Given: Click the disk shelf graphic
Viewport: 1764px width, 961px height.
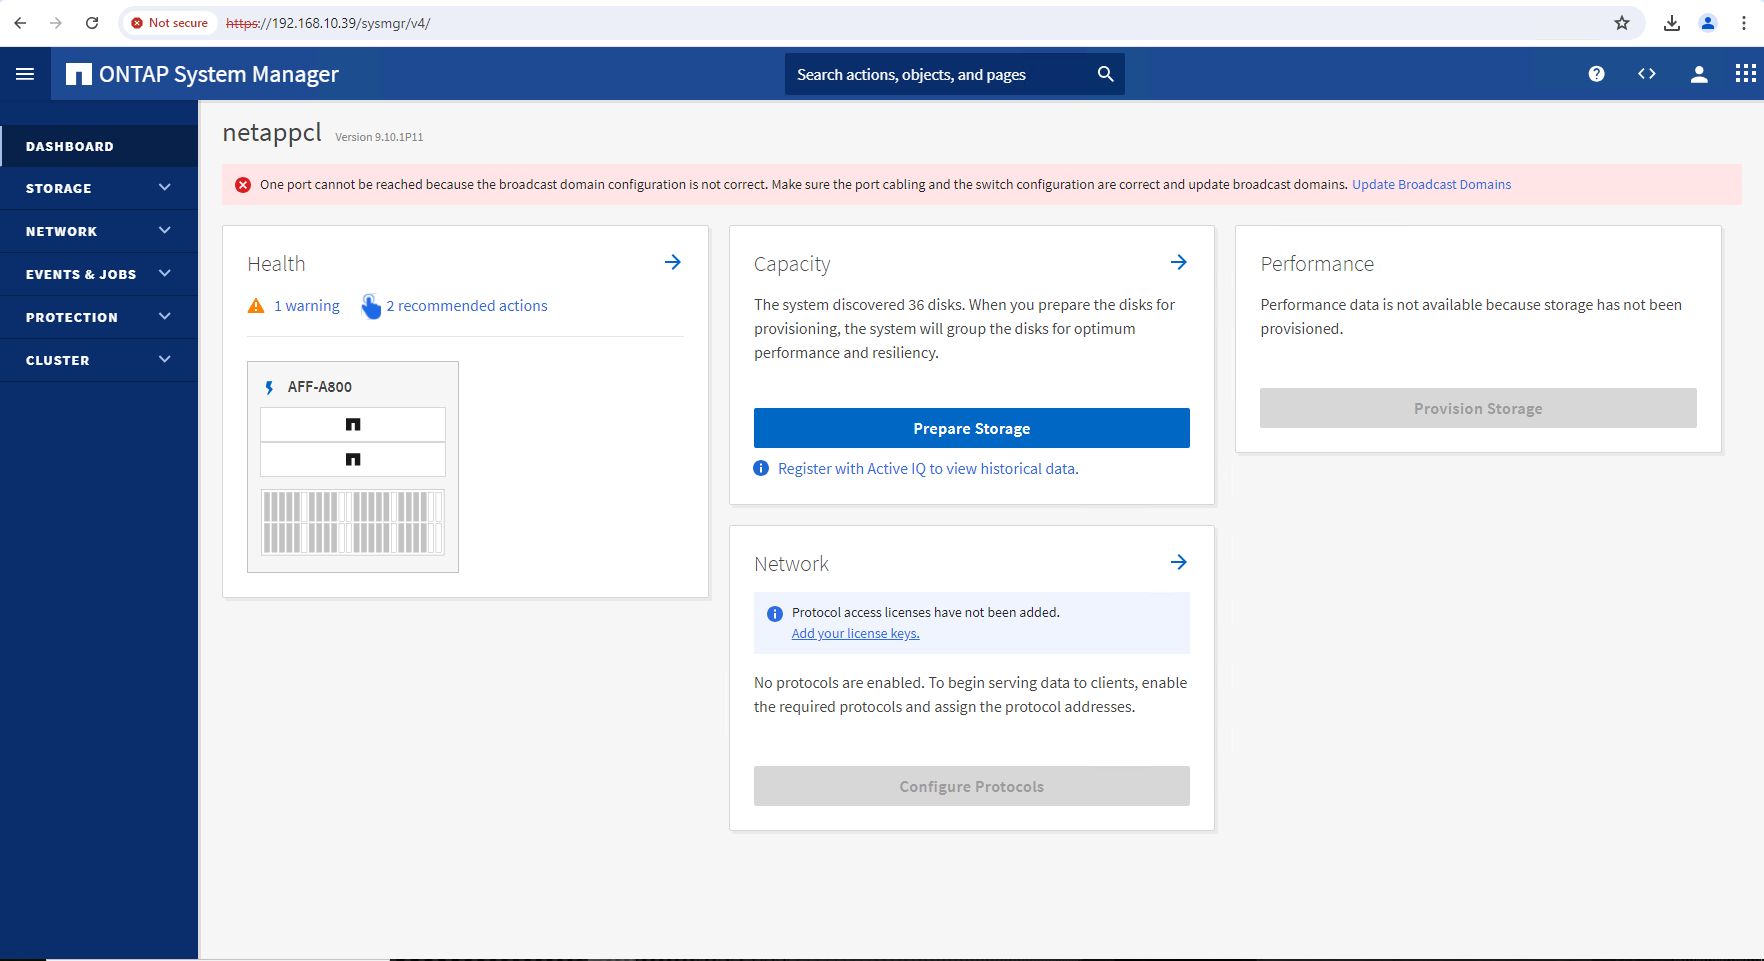Looking at the screenshot, I should pyautogui.click(x=353, y=522).
